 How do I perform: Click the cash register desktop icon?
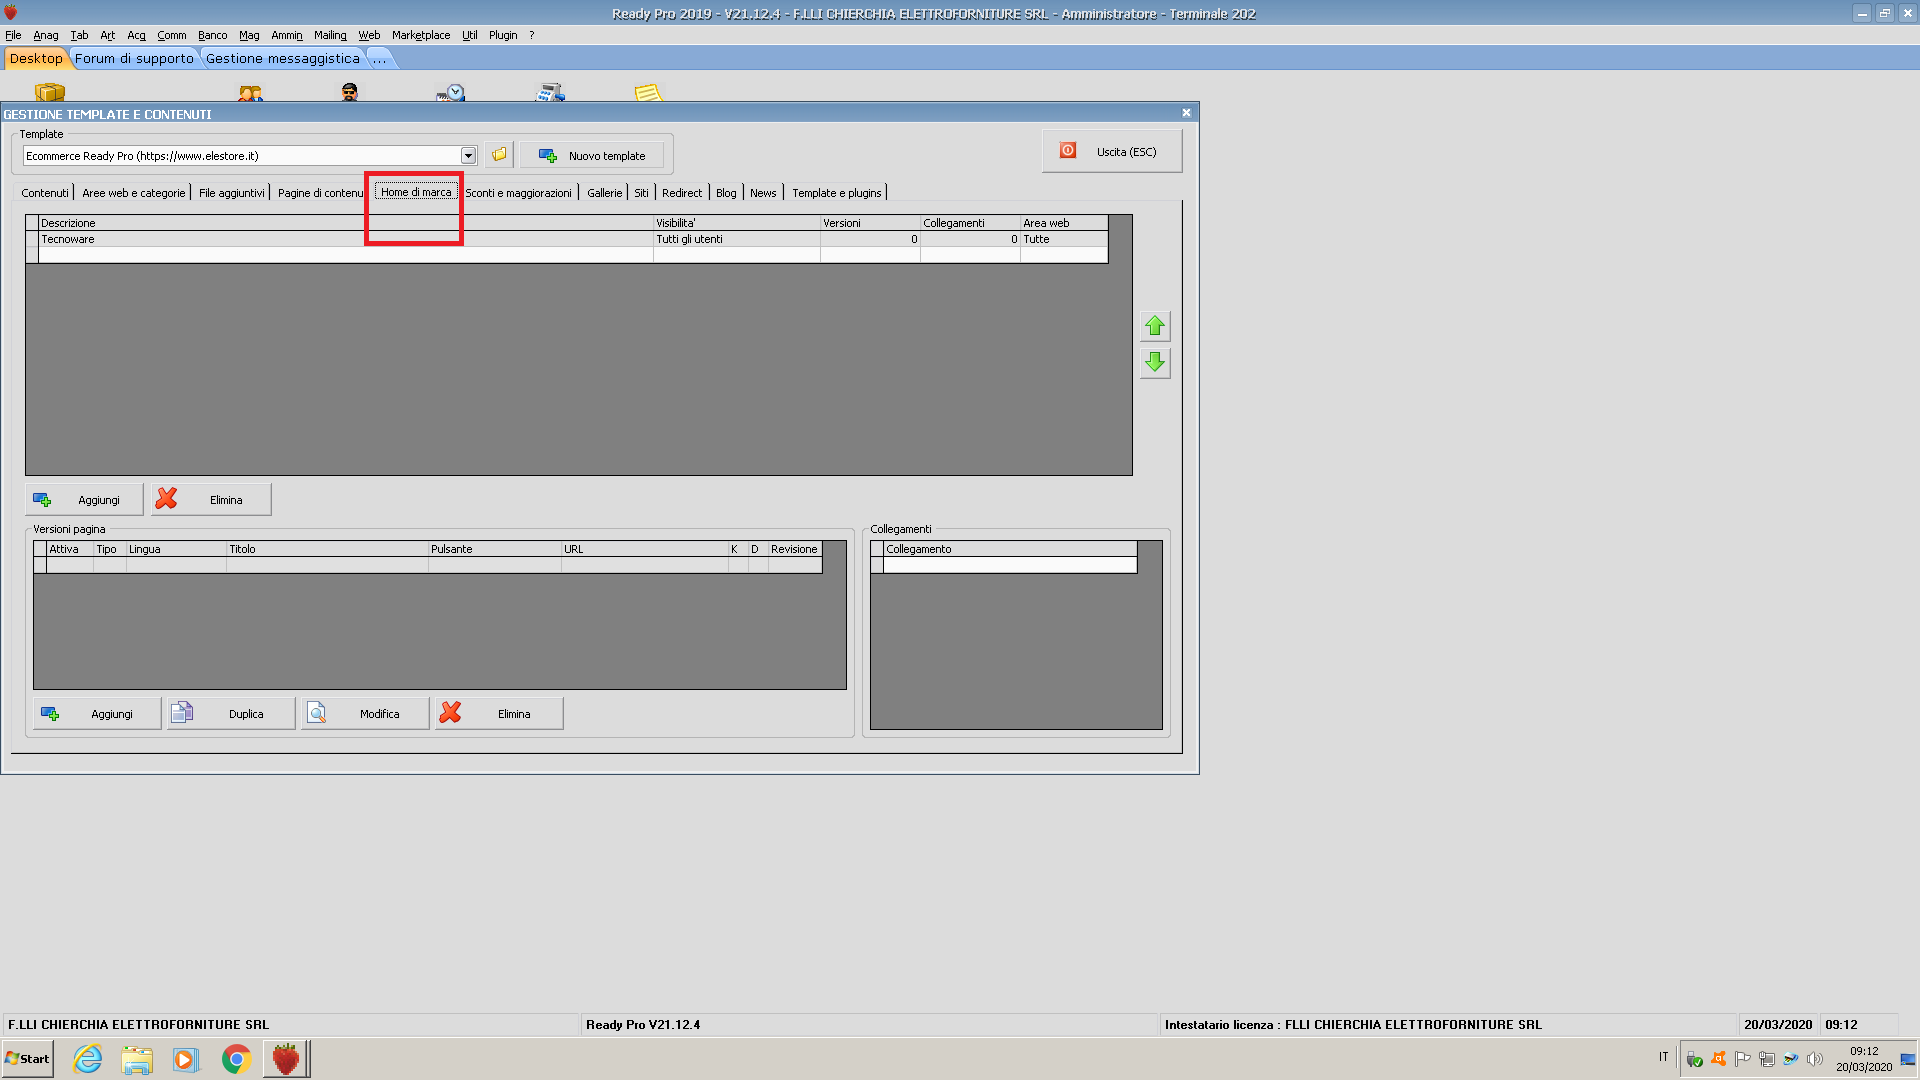[550, 93]
